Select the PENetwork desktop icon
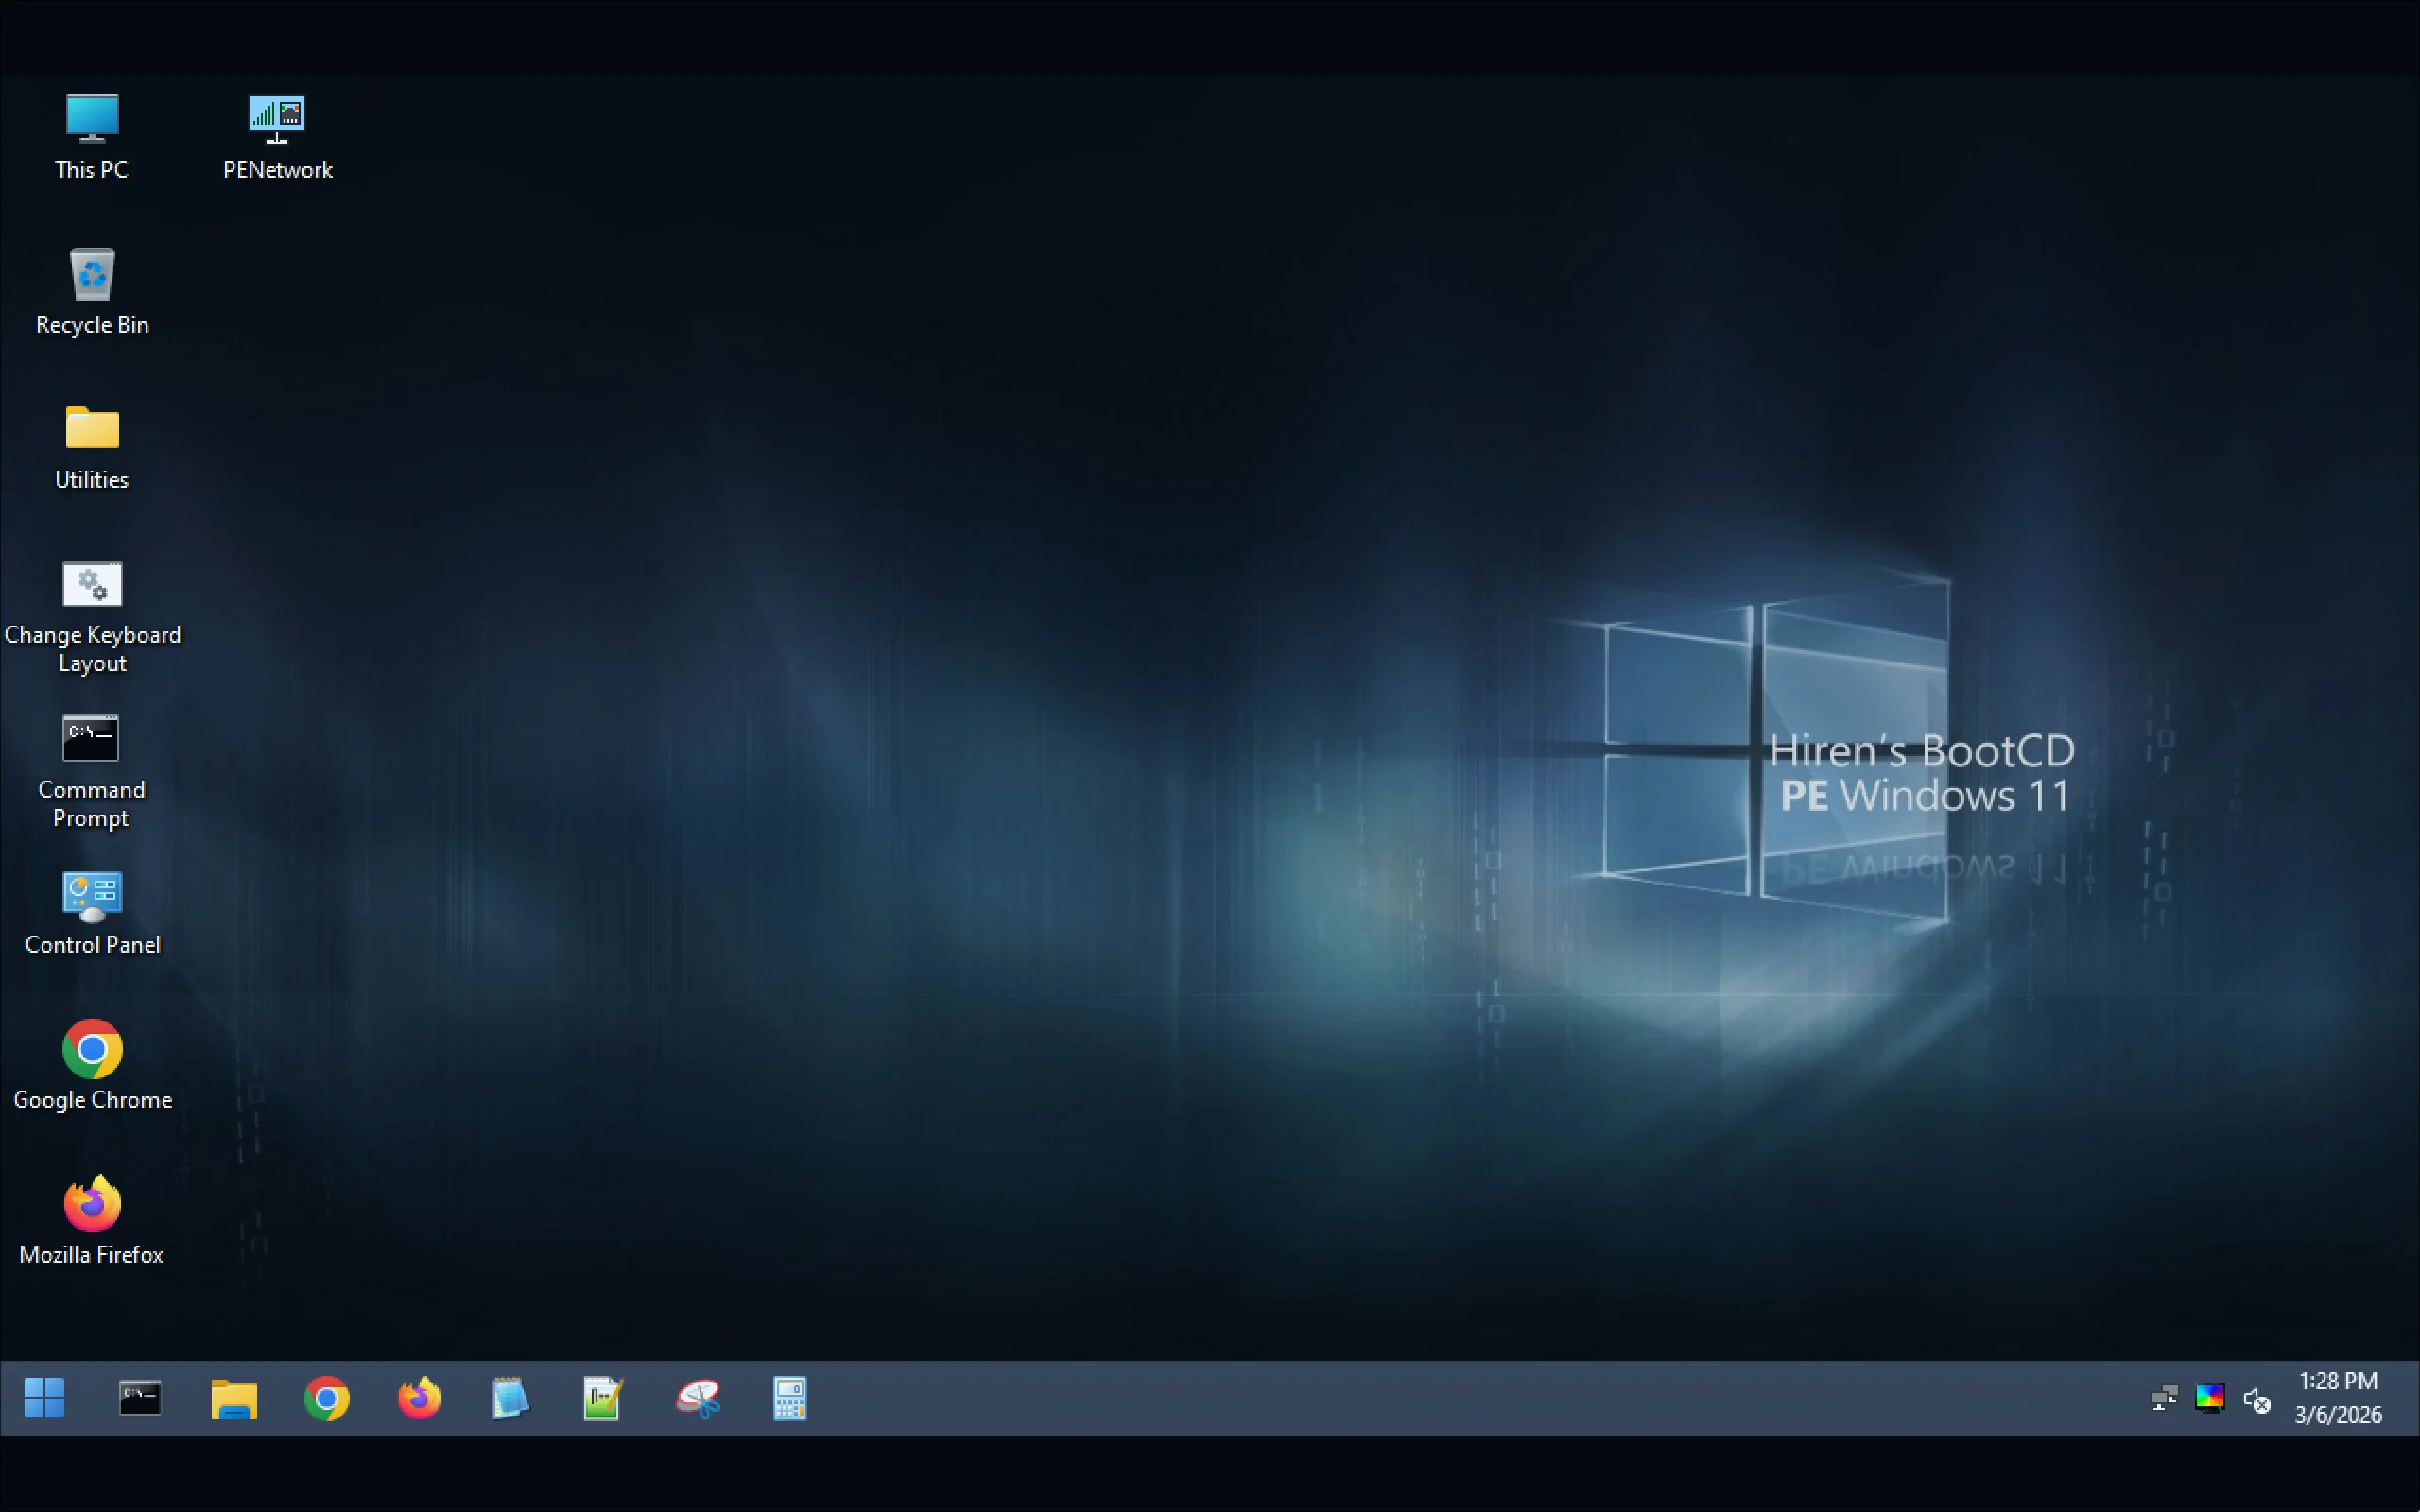Screen dimensions: 2420x1512 point(277,137)
